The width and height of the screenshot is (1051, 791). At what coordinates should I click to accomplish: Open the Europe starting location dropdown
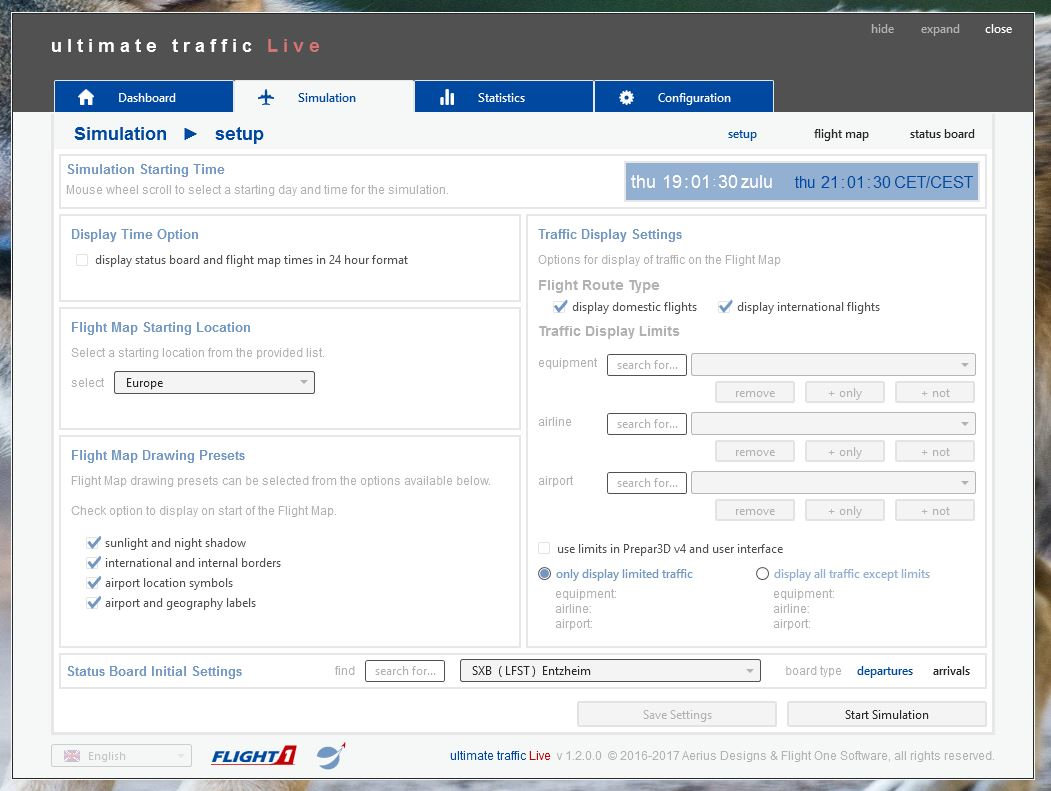point(214,383)
